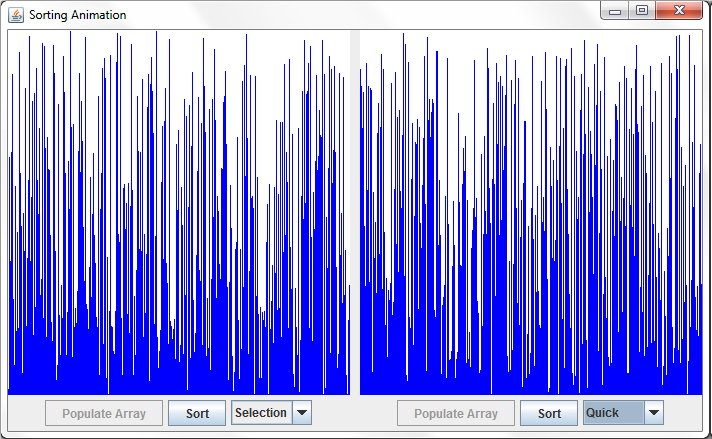
Task: Click the left bar chart panel
Action: click(179, 212)
